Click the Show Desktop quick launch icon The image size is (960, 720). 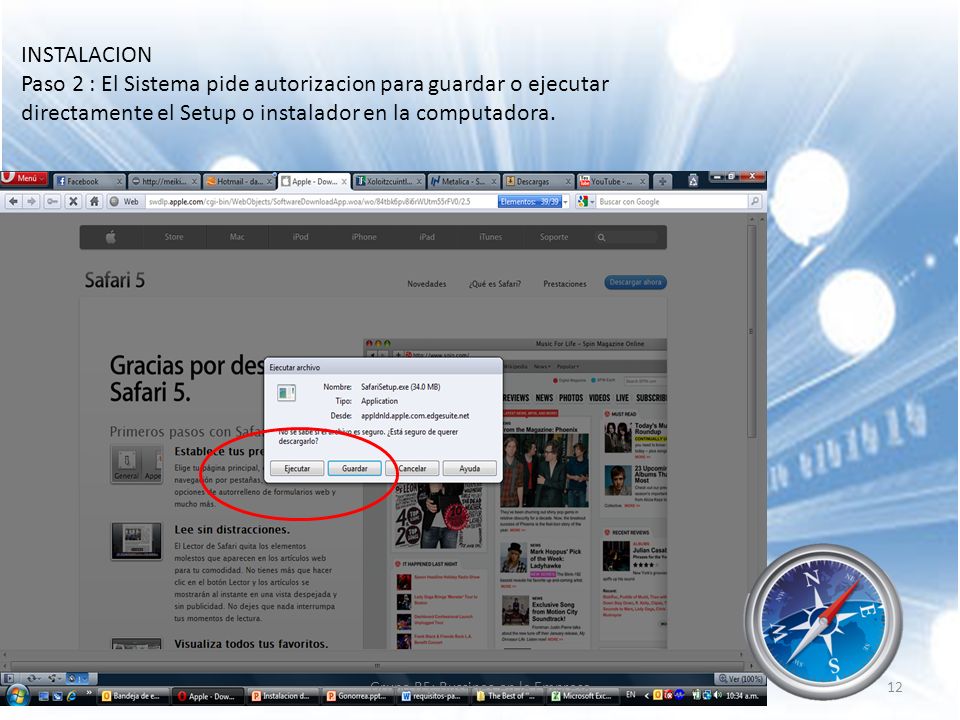click(44, 696)
